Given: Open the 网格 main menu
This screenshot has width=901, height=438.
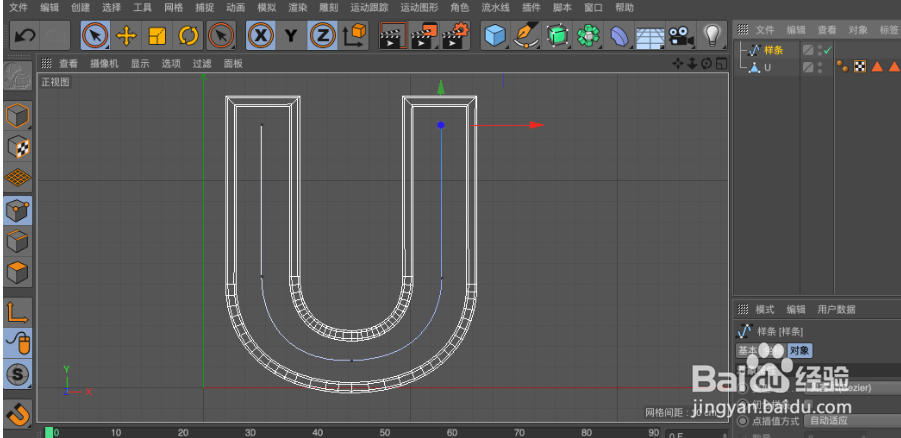Looking at the screenshot, I should (173, 8).
